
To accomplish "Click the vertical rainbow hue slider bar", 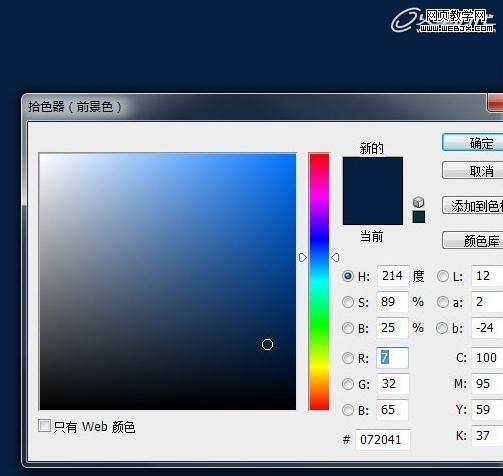I will pos(319,281).
